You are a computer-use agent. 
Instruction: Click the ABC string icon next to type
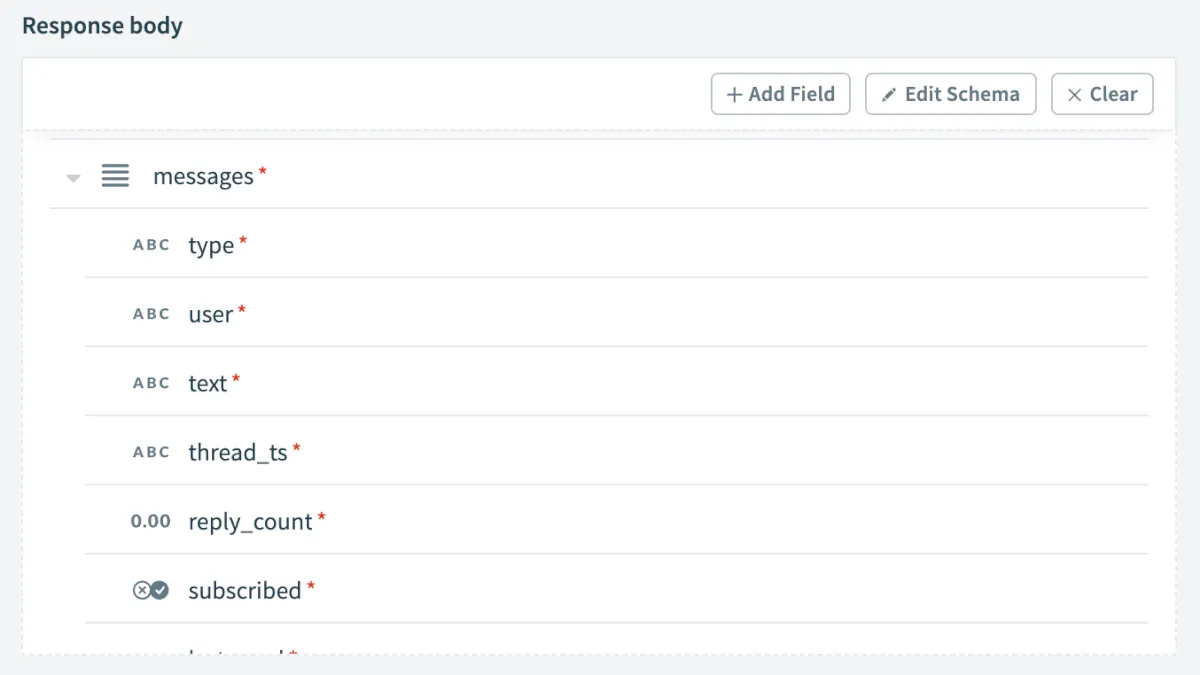click(151, 245)
